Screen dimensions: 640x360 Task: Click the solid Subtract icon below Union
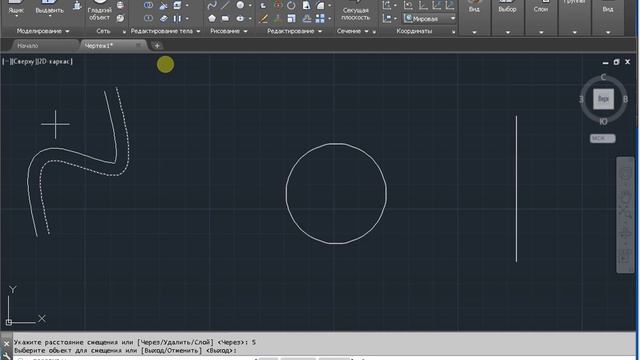point(149,18)
